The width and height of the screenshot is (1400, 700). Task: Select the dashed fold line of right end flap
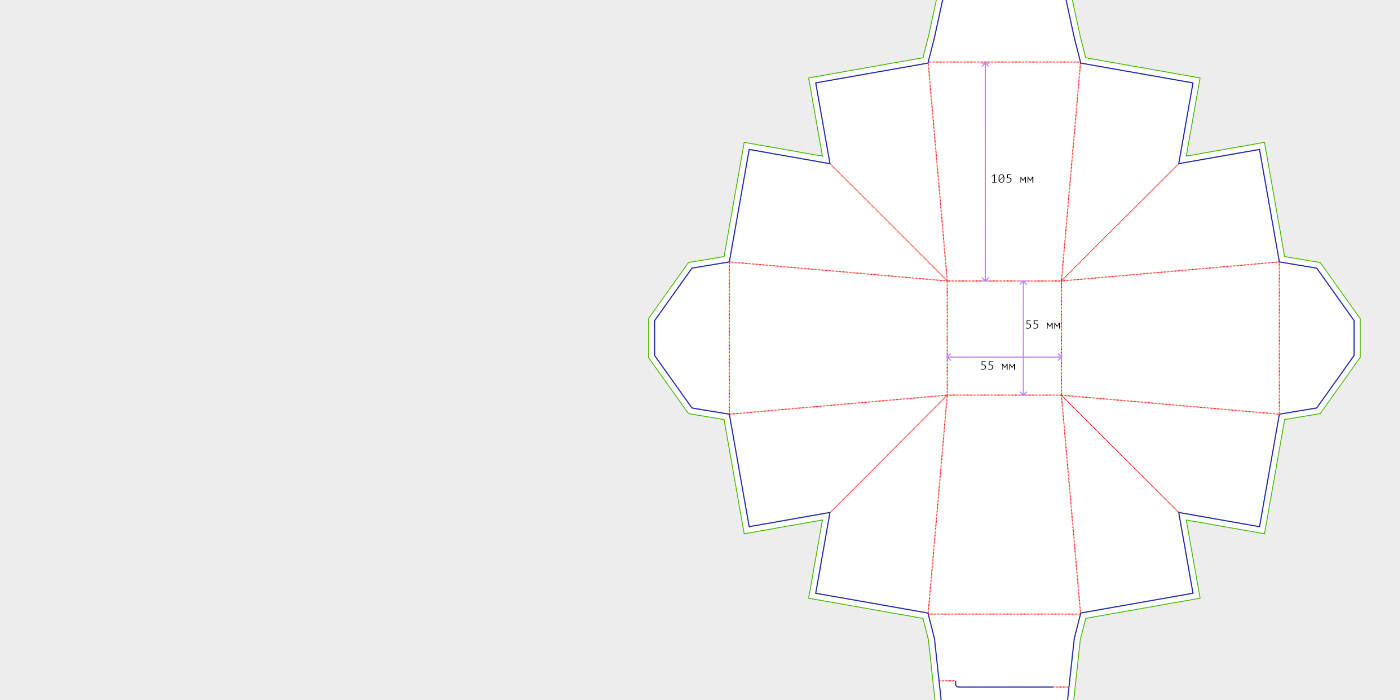pos(1279,338)
